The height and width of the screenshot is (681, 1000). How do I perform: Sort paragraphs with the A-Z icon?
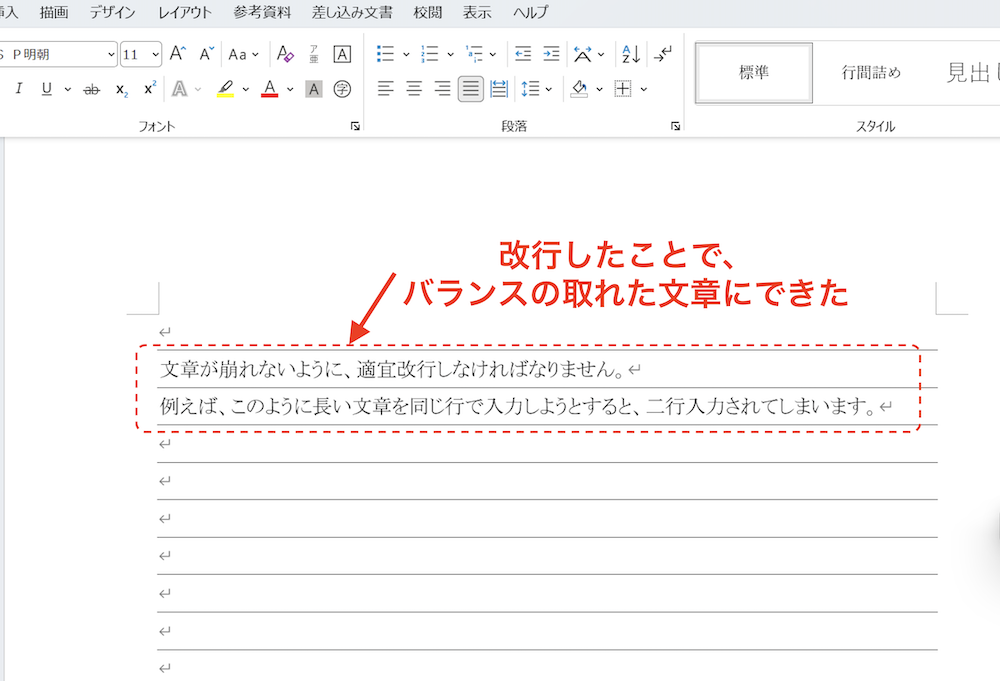(x=631, y=54)
